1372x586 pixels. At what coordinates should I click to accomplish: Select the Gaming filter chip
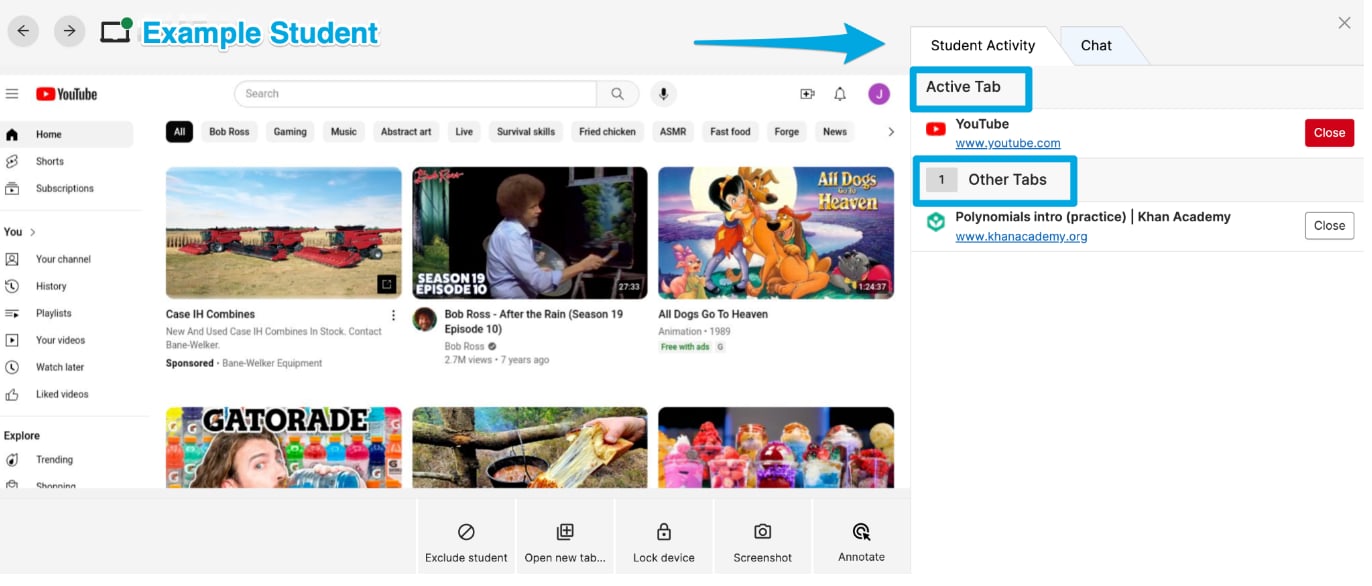tap(290, 131)
